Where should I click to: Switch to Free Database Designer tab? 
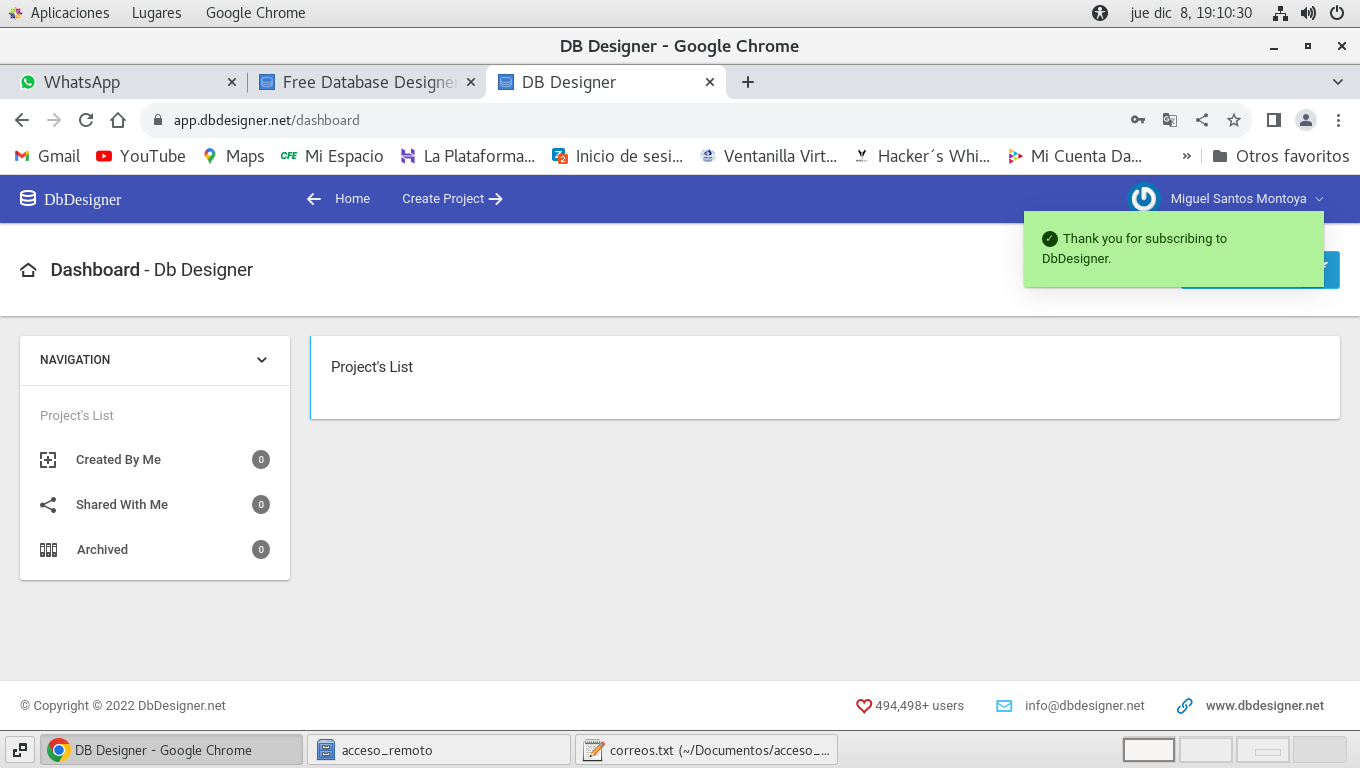pos(360,82)
